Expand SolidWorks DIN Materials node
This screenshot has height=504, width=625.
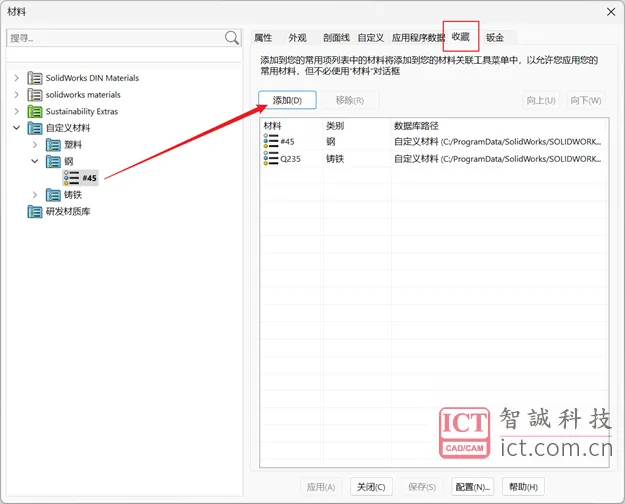coord(16,78)
